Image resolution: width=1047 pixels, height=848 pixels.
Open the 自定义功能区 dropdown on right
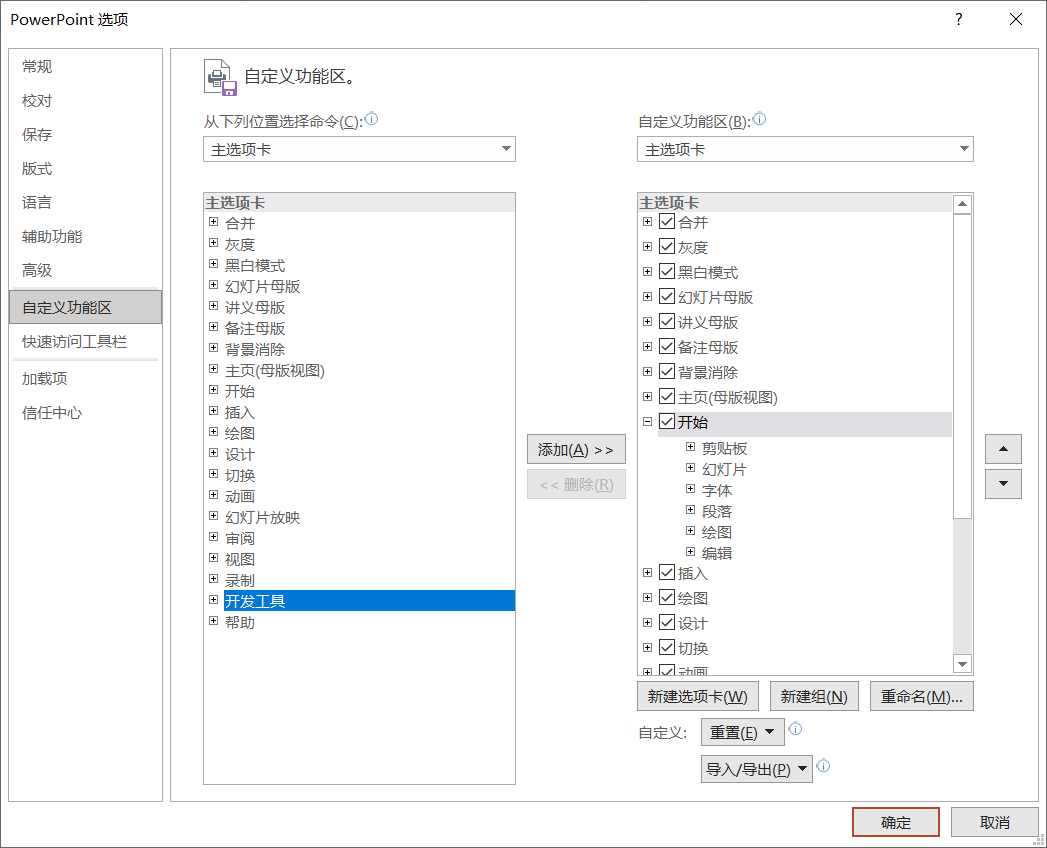coord(805,149)
